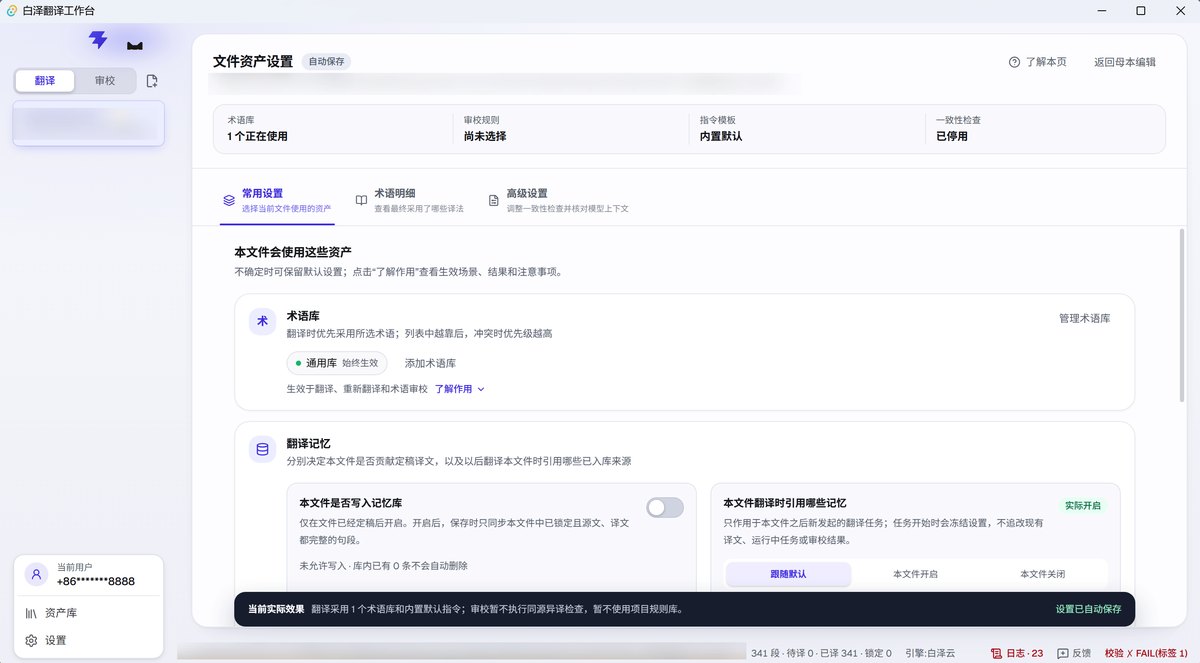Click the 设置已自动保存 notice text

[x=1088, y=608]
